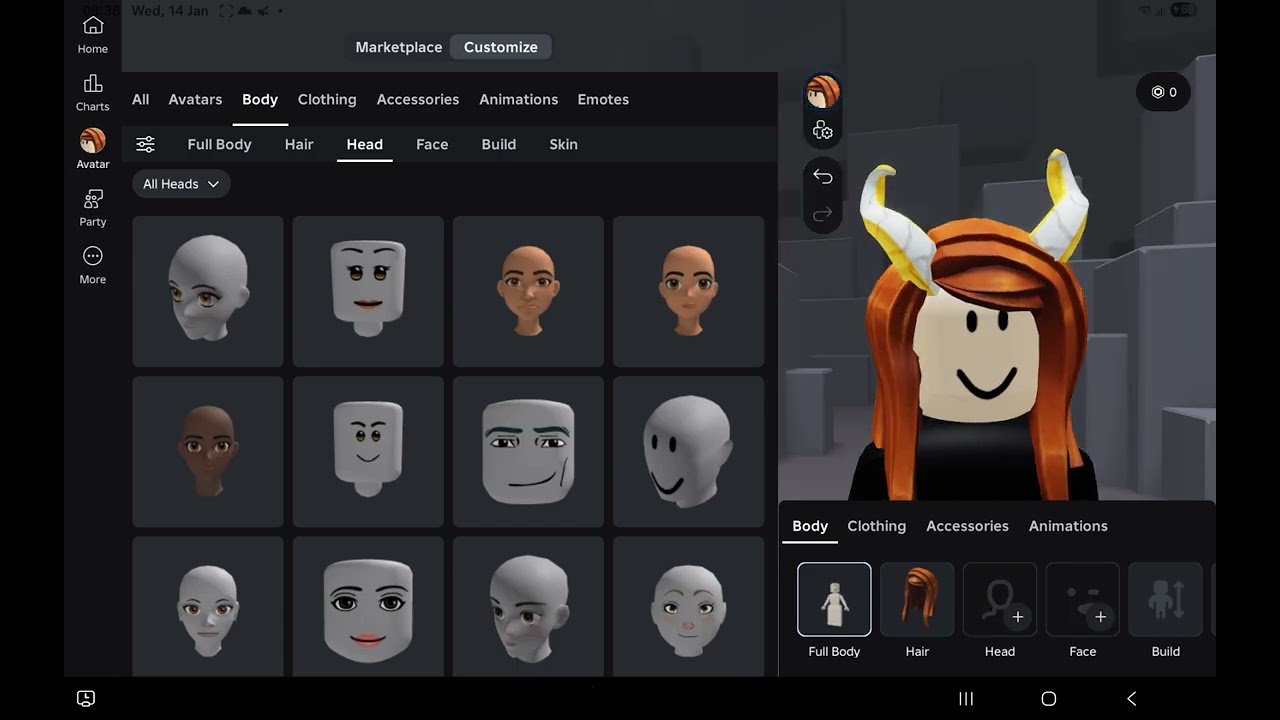The image size is (1280, 720).
Task: Tap the Android home button
Action: click(x=1049, y=699)
